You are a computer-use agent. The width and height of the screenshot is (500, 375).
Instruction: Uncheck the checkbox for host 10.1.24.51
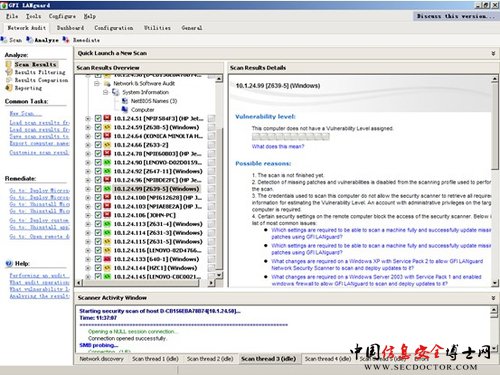coord(98,118)
